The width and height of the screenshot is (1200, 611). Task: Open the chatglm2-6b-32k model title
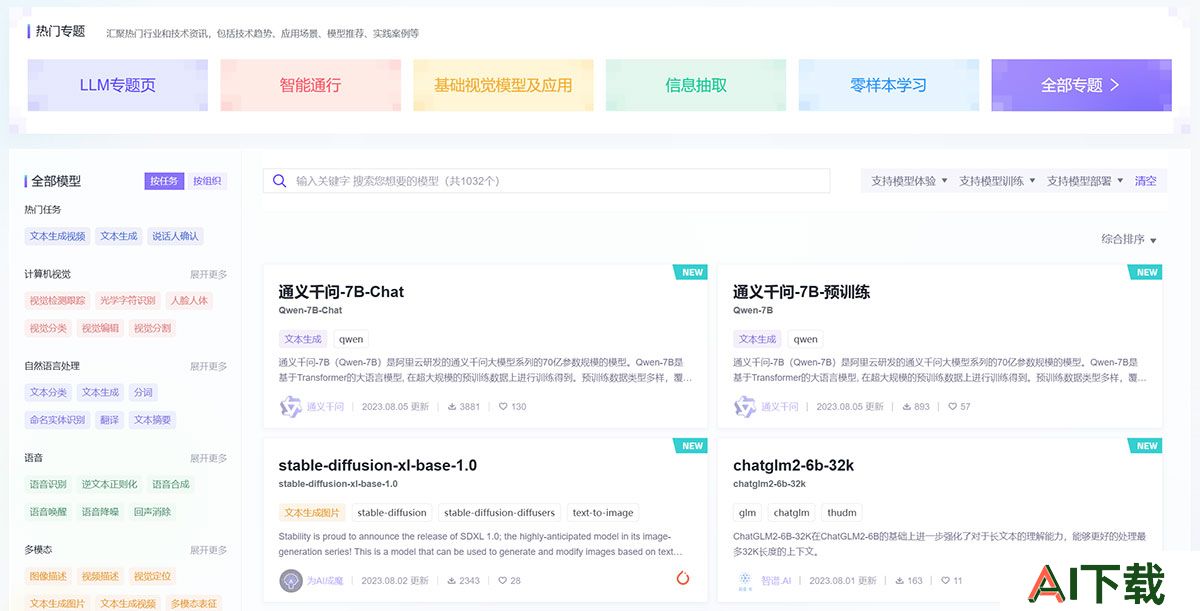tap(793, 465)
